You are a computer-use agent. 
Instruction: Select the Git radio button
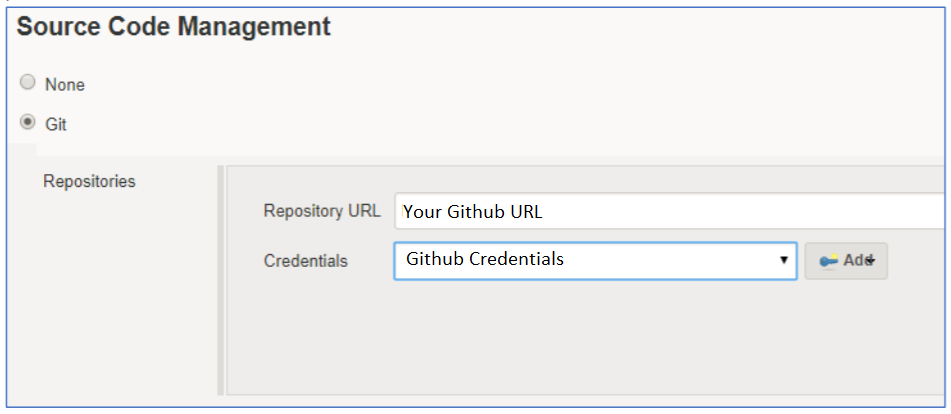coord(27,122)
